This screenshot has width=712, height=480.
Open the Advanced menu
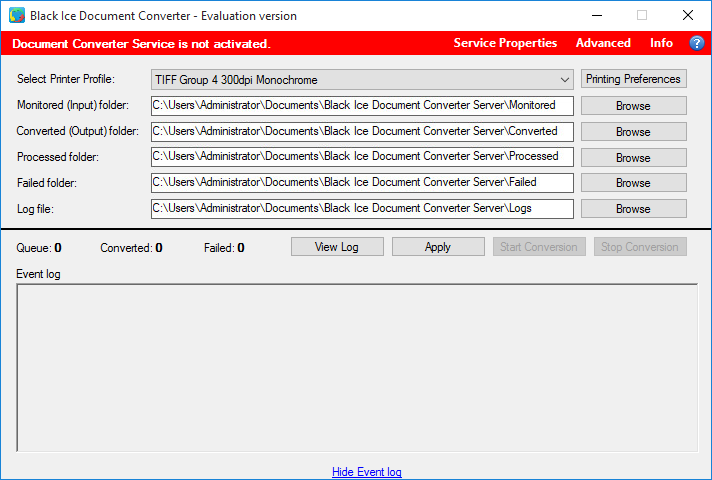click(x=603, y=43)
